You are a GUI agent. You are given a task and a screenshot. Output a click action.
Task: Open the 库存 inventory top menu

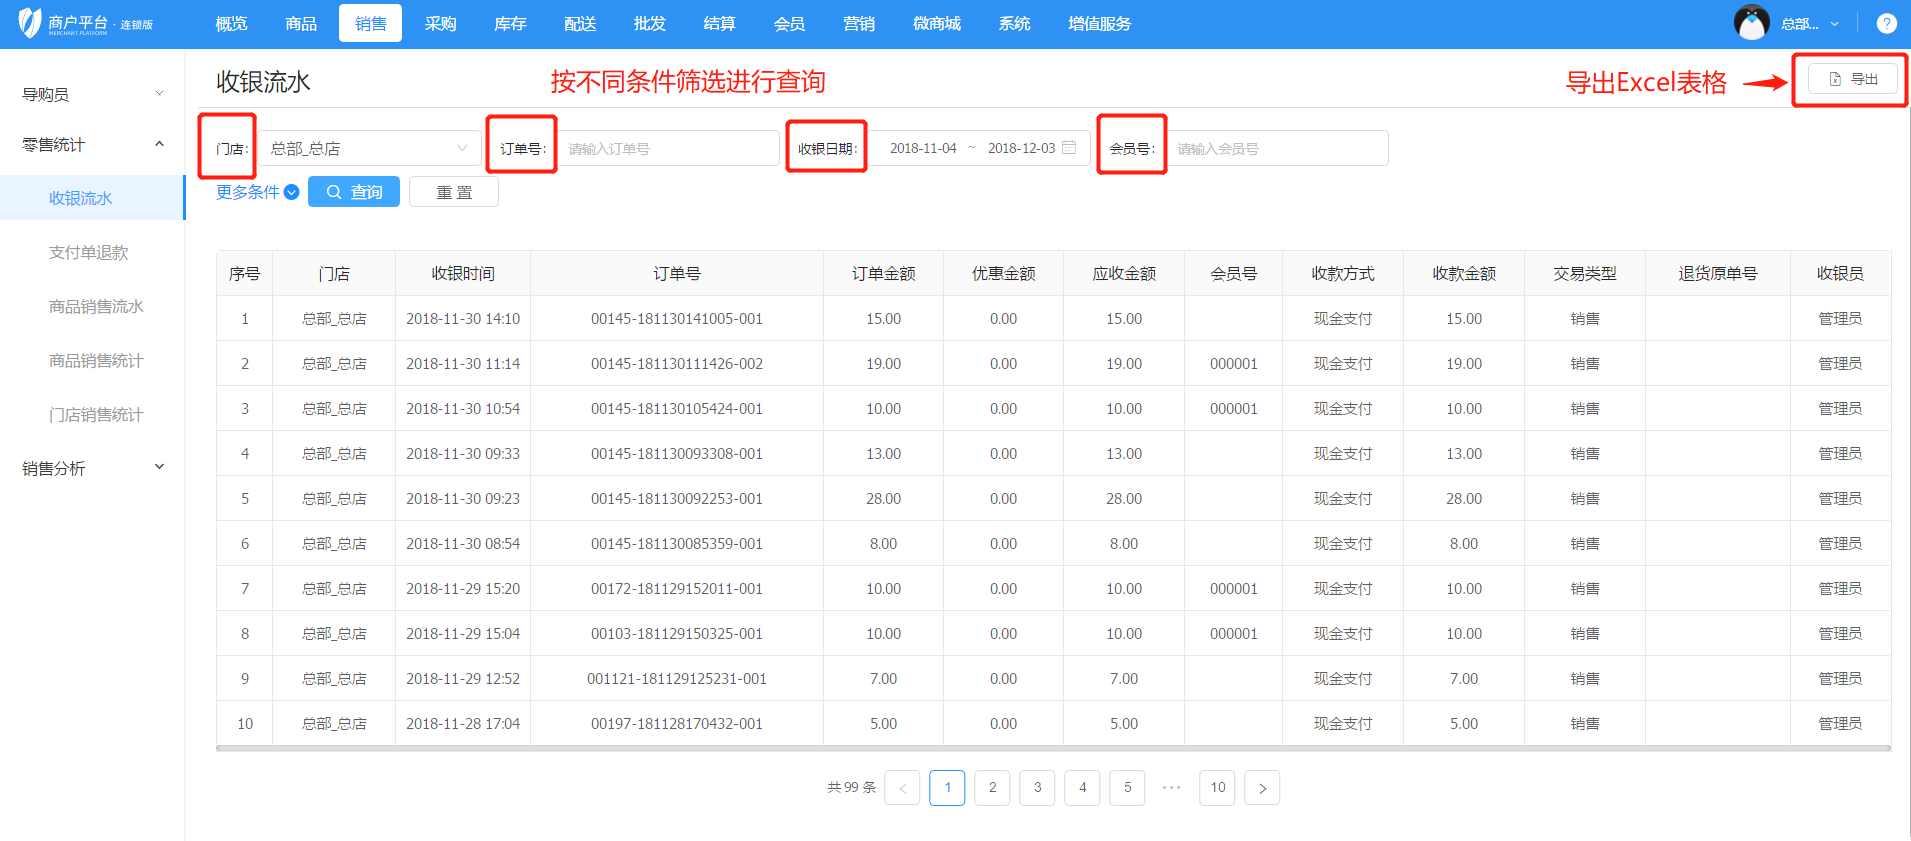[510, 24]
